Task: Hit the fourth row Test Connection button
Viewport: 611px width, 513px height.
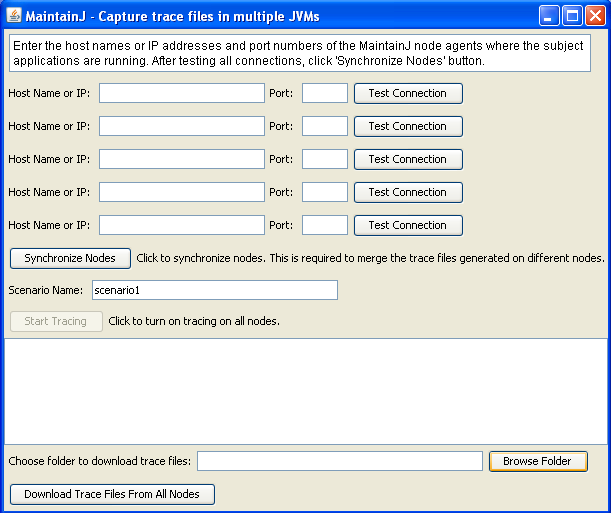Action: 407,192
